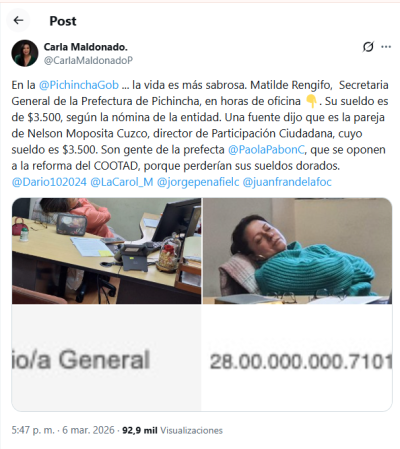Click the pointing-down emoji in the post text
This screenshot has height=449, width=400.
311,101
